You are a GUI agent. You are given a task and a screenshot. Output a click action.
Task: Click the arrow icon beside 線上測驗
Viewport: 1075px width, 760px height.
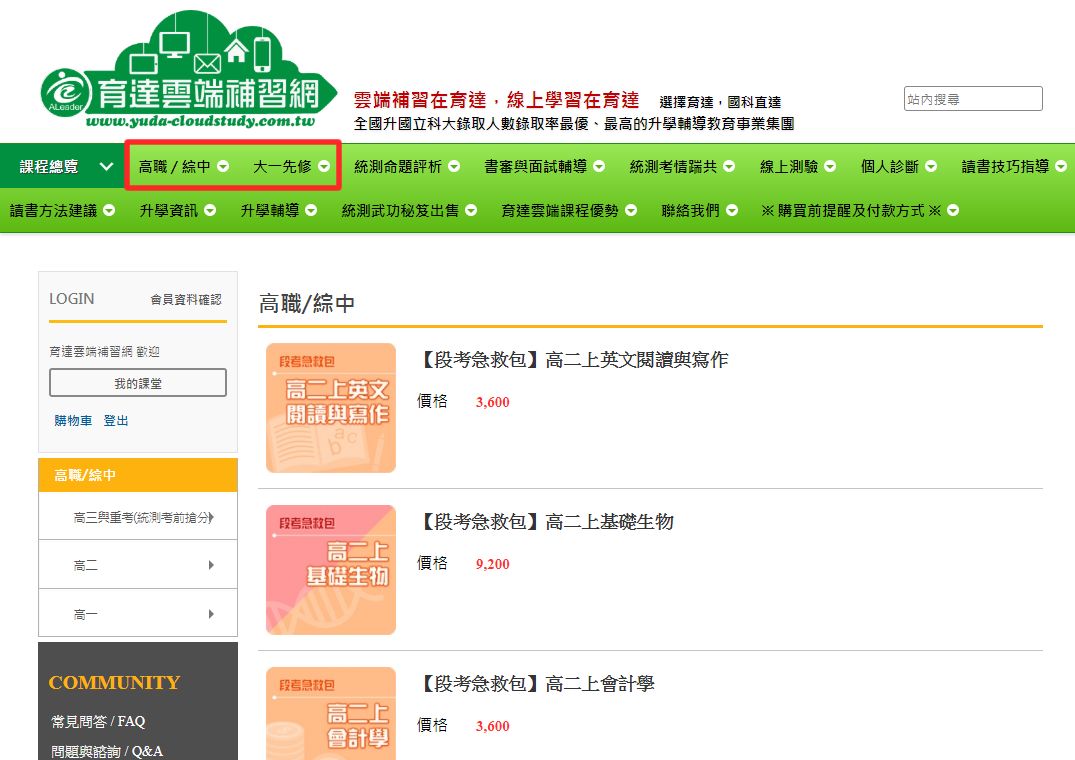(x=830, y=167)
